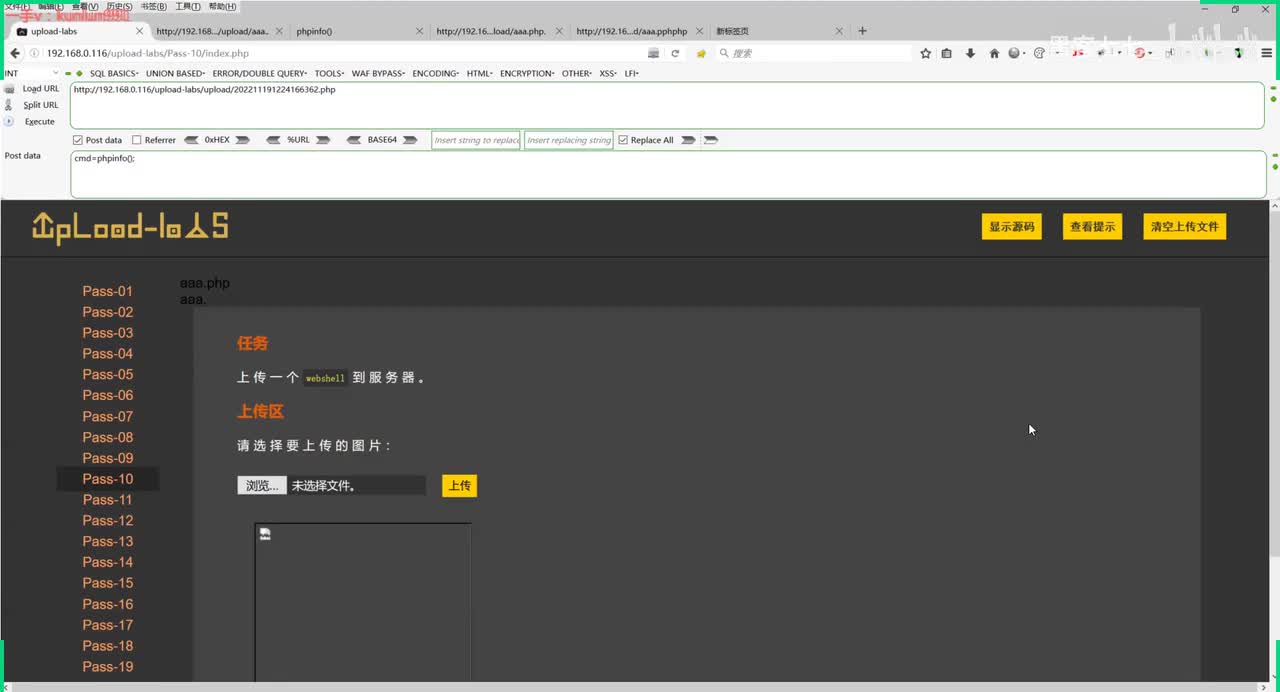Open the XSS dropdown
This screenshot has height=692, width=1280.
pyautogui.click(x=609, y=73)
